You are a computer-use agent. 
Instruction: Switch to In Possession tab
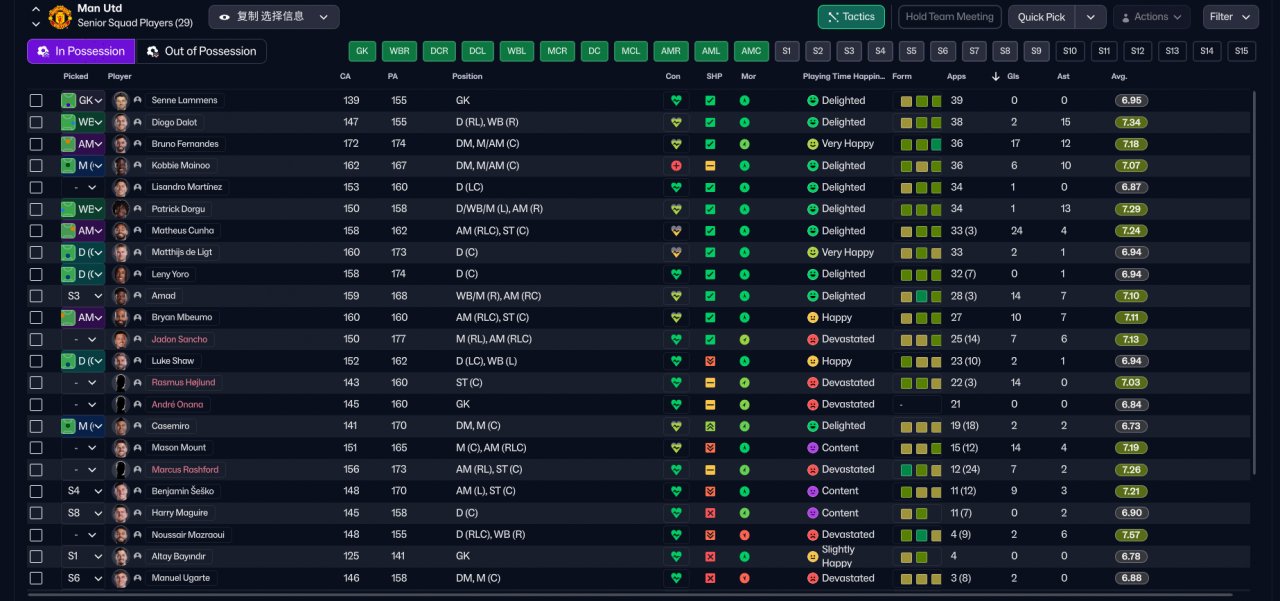coord(81,51)
